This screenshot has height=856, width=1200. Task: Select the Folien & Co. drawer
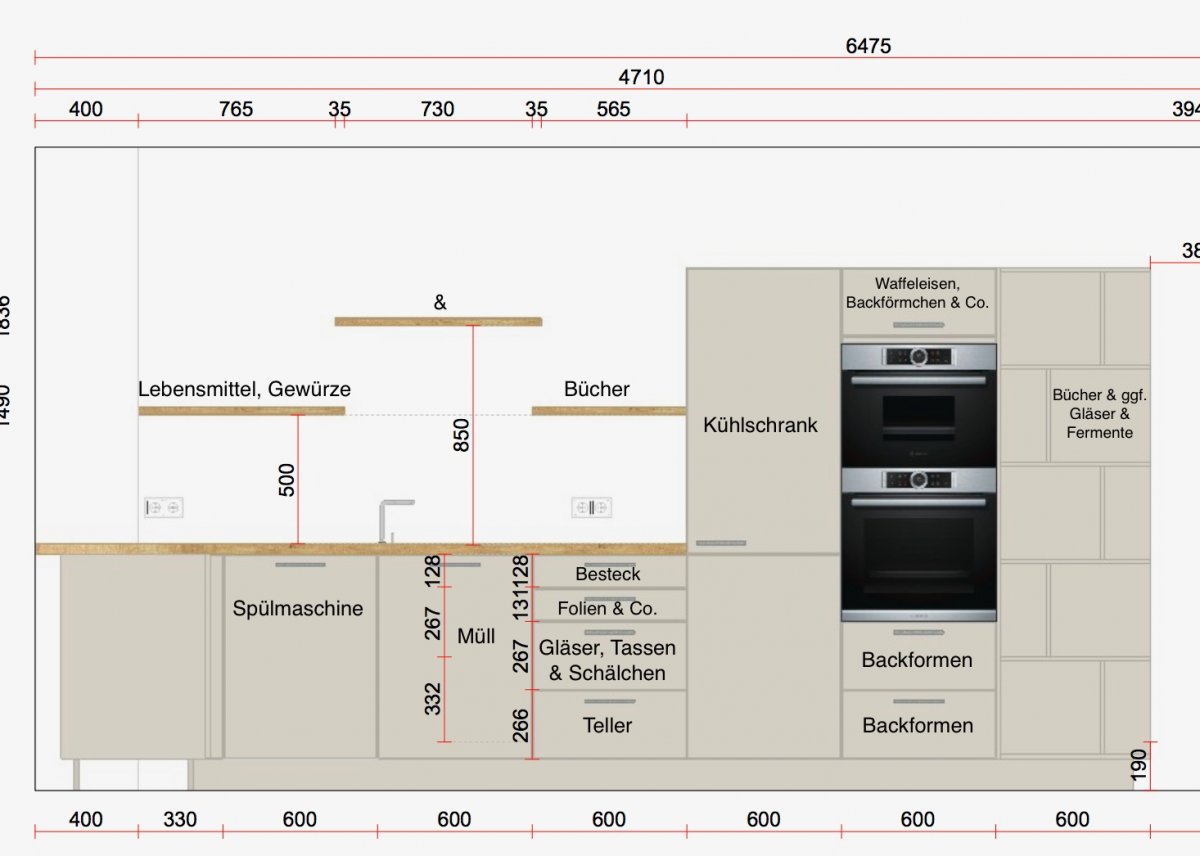pyautogui.click(x=608, y=608)
